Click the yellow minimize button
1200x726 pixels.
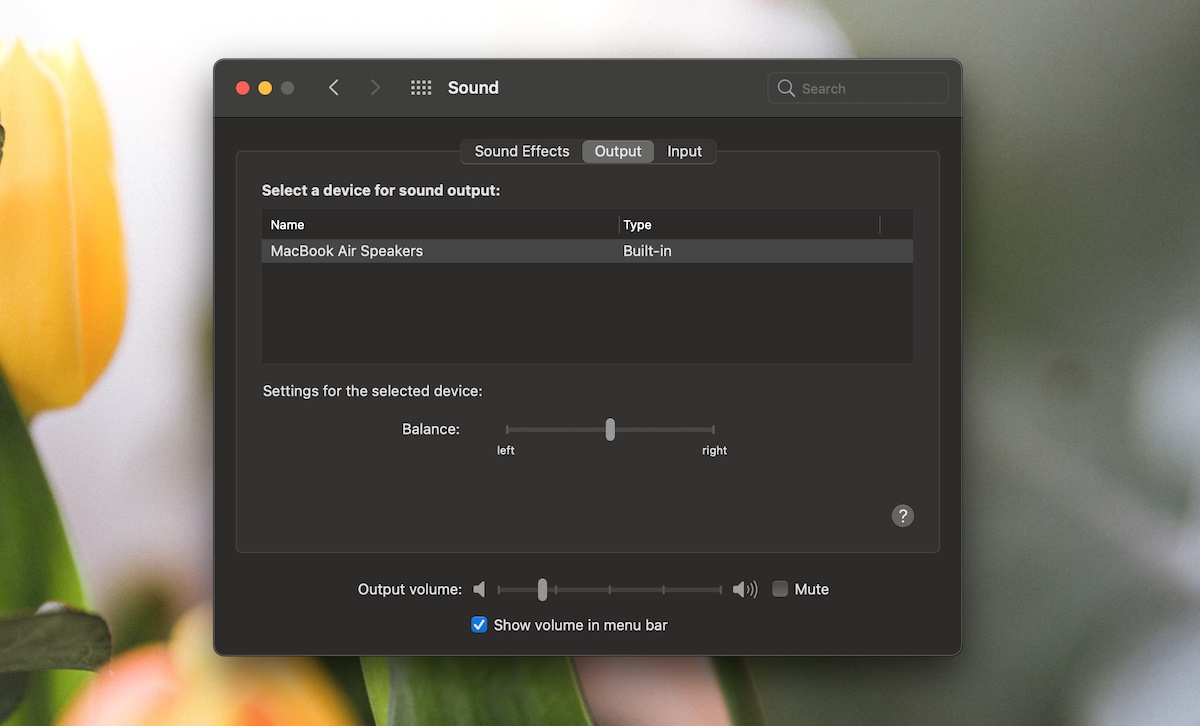tap(265, 87)
